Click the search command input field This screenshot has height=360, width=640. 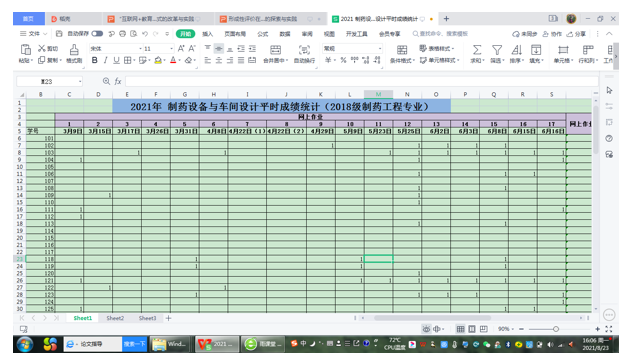pyautogui.click(x=440, y=34)
